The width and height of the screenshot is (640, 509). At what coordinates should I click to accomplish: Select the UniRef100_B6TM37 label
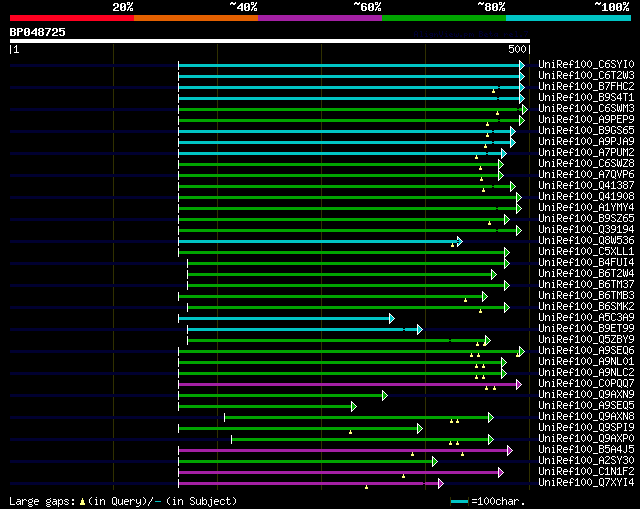click(x=586, y=285)
